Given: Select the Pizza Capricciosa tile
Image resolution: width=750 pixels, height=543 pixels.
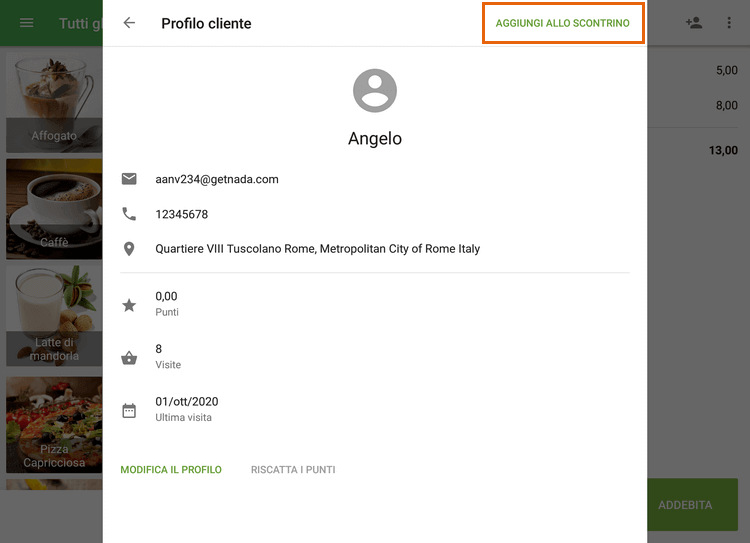Looking at the screenshot, I should click(x=54, y=424).
